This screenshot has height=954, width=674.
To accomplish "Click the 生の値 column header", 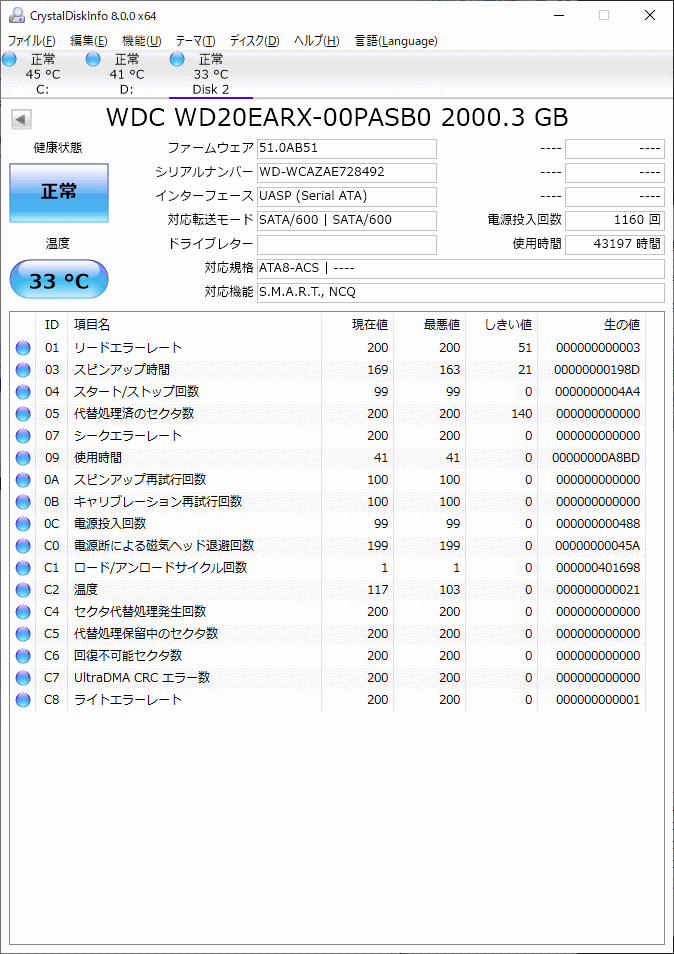I will (620, 325).
